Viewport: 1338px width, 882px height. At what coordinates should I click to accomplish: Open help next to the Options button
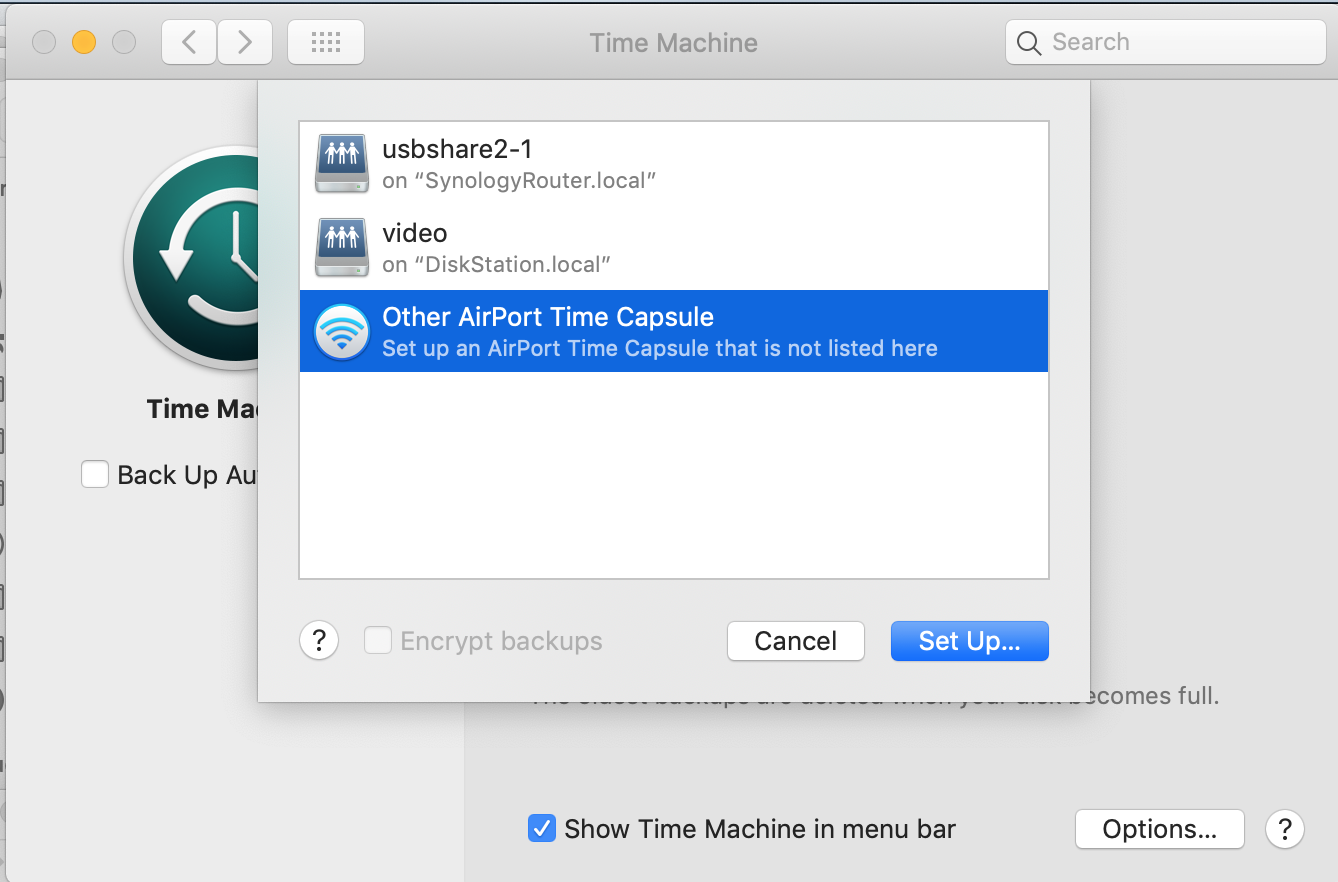click(x=1285, y=829)
